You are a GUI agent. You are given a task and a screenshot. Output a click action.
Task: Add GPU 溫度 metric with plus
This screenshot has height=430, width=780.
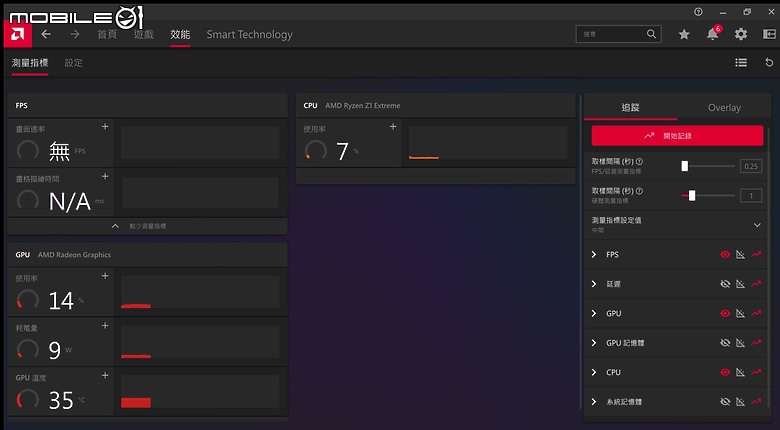click(105, 375)
